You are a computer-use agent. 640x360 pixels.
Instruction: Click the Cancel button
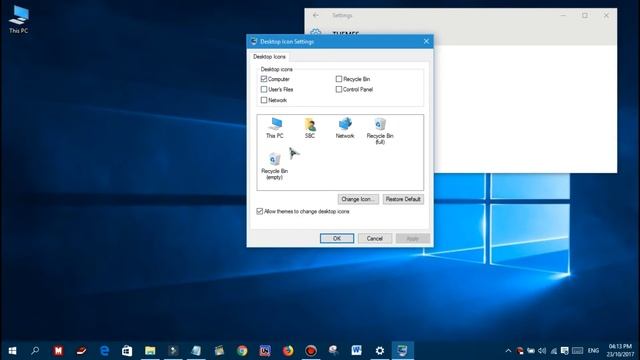[x=375, y=238]
